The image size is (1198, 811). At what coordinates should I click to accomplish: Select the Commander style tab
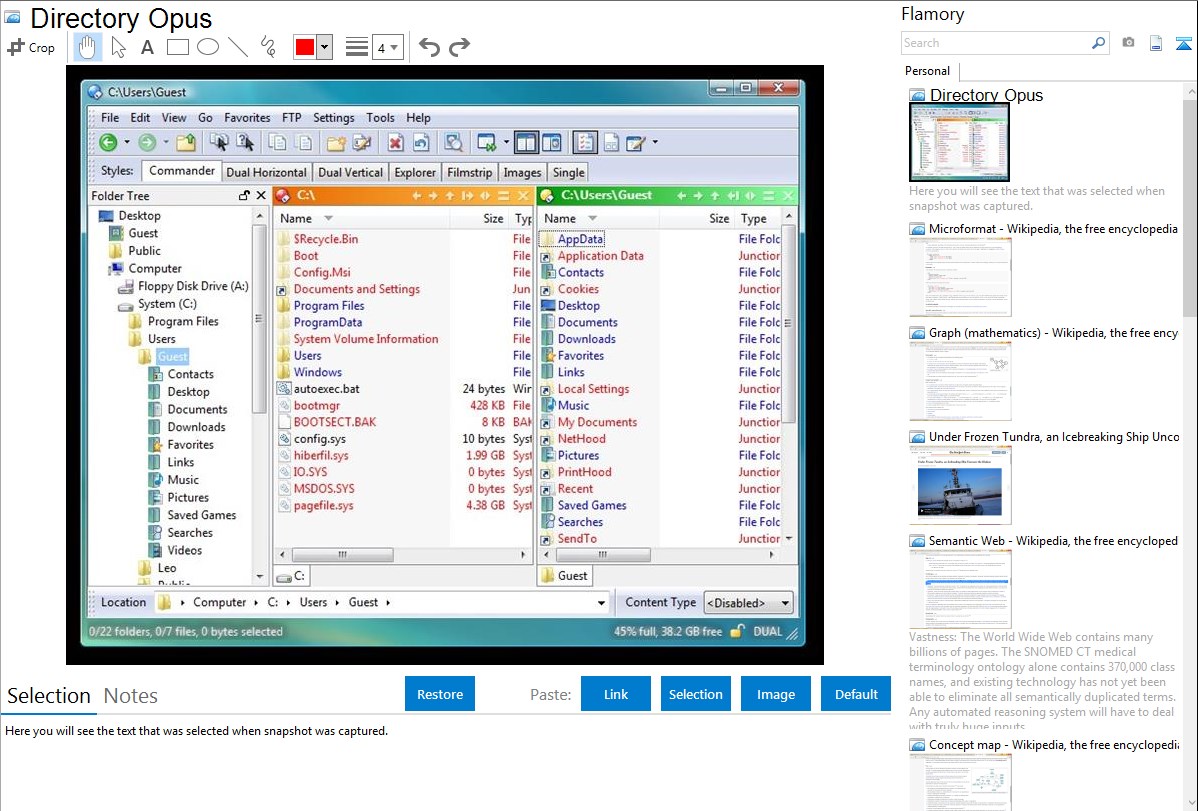click(182, 171)
